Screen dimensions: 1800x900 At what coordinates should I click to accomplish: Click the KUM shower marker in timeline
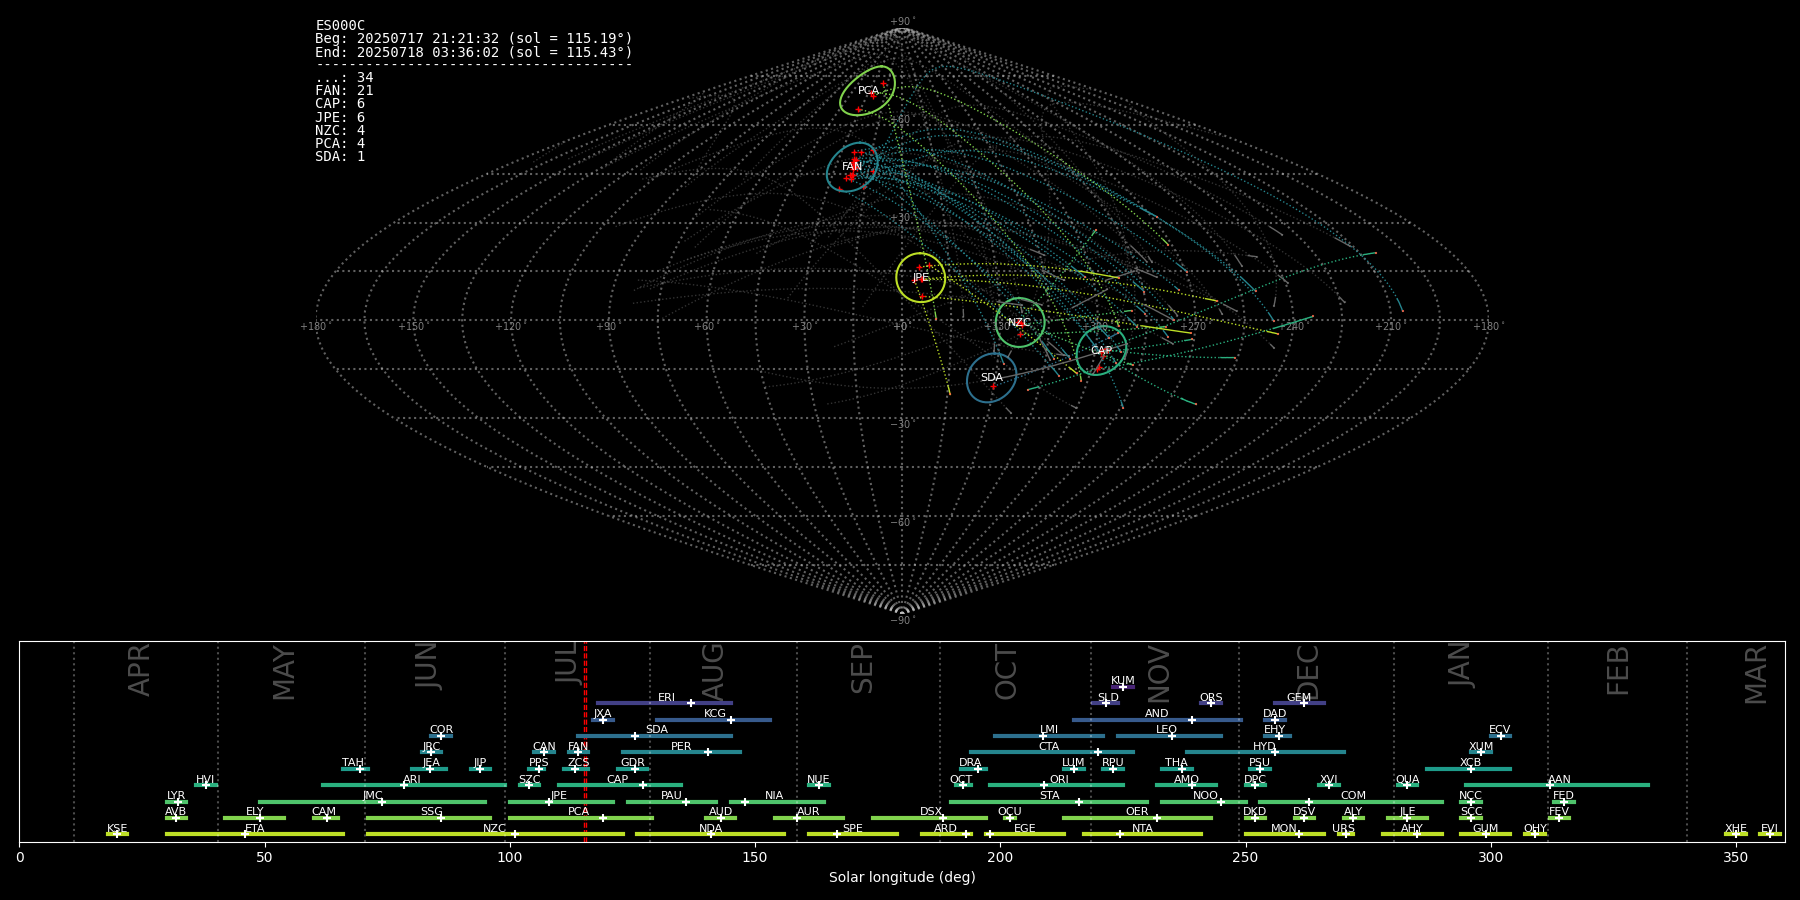pyautogui.click(x=1123, y=687)
